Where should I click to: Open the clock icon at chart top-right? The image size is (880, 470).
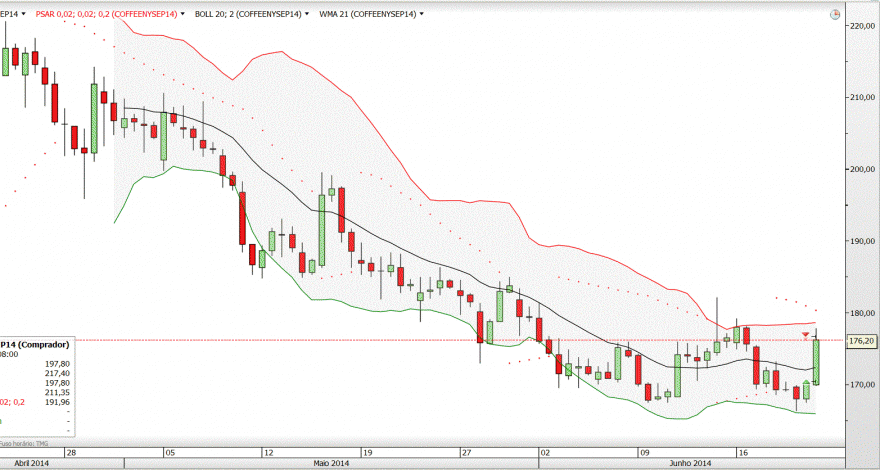[x=835, y=15]
